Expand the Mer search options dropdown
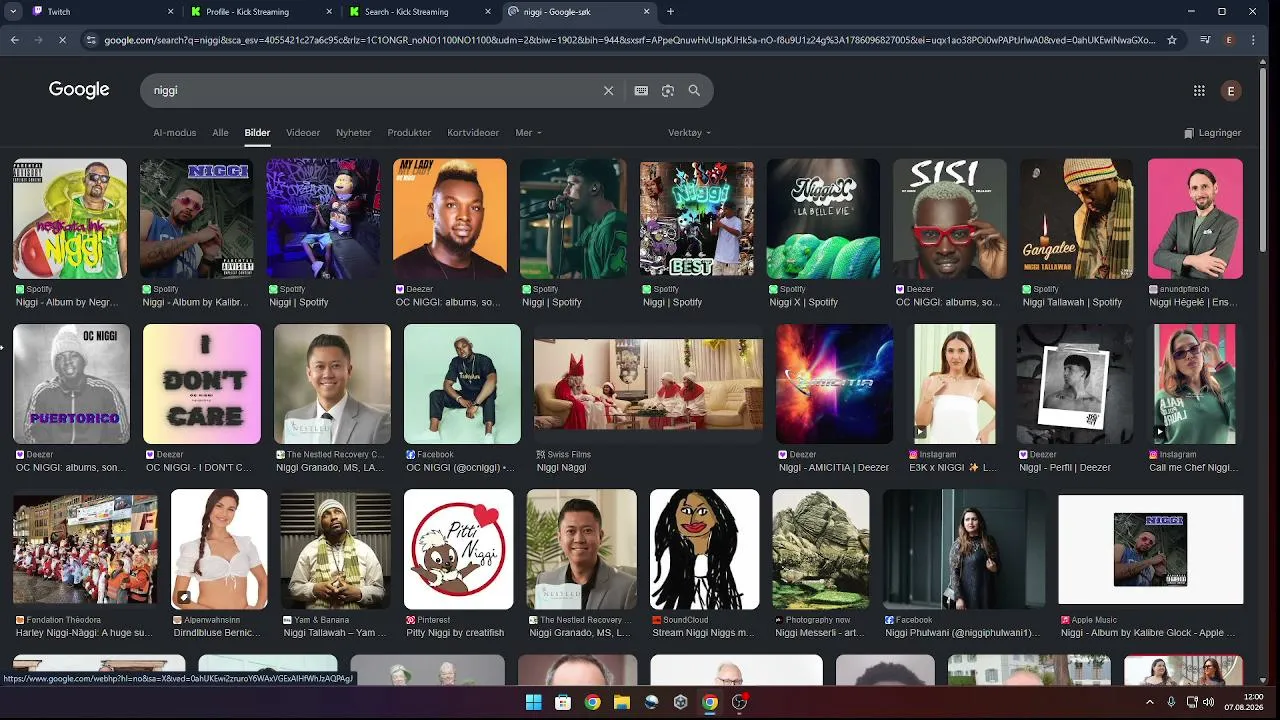Screen dimensions: 1280x720 tap(528, 133)
